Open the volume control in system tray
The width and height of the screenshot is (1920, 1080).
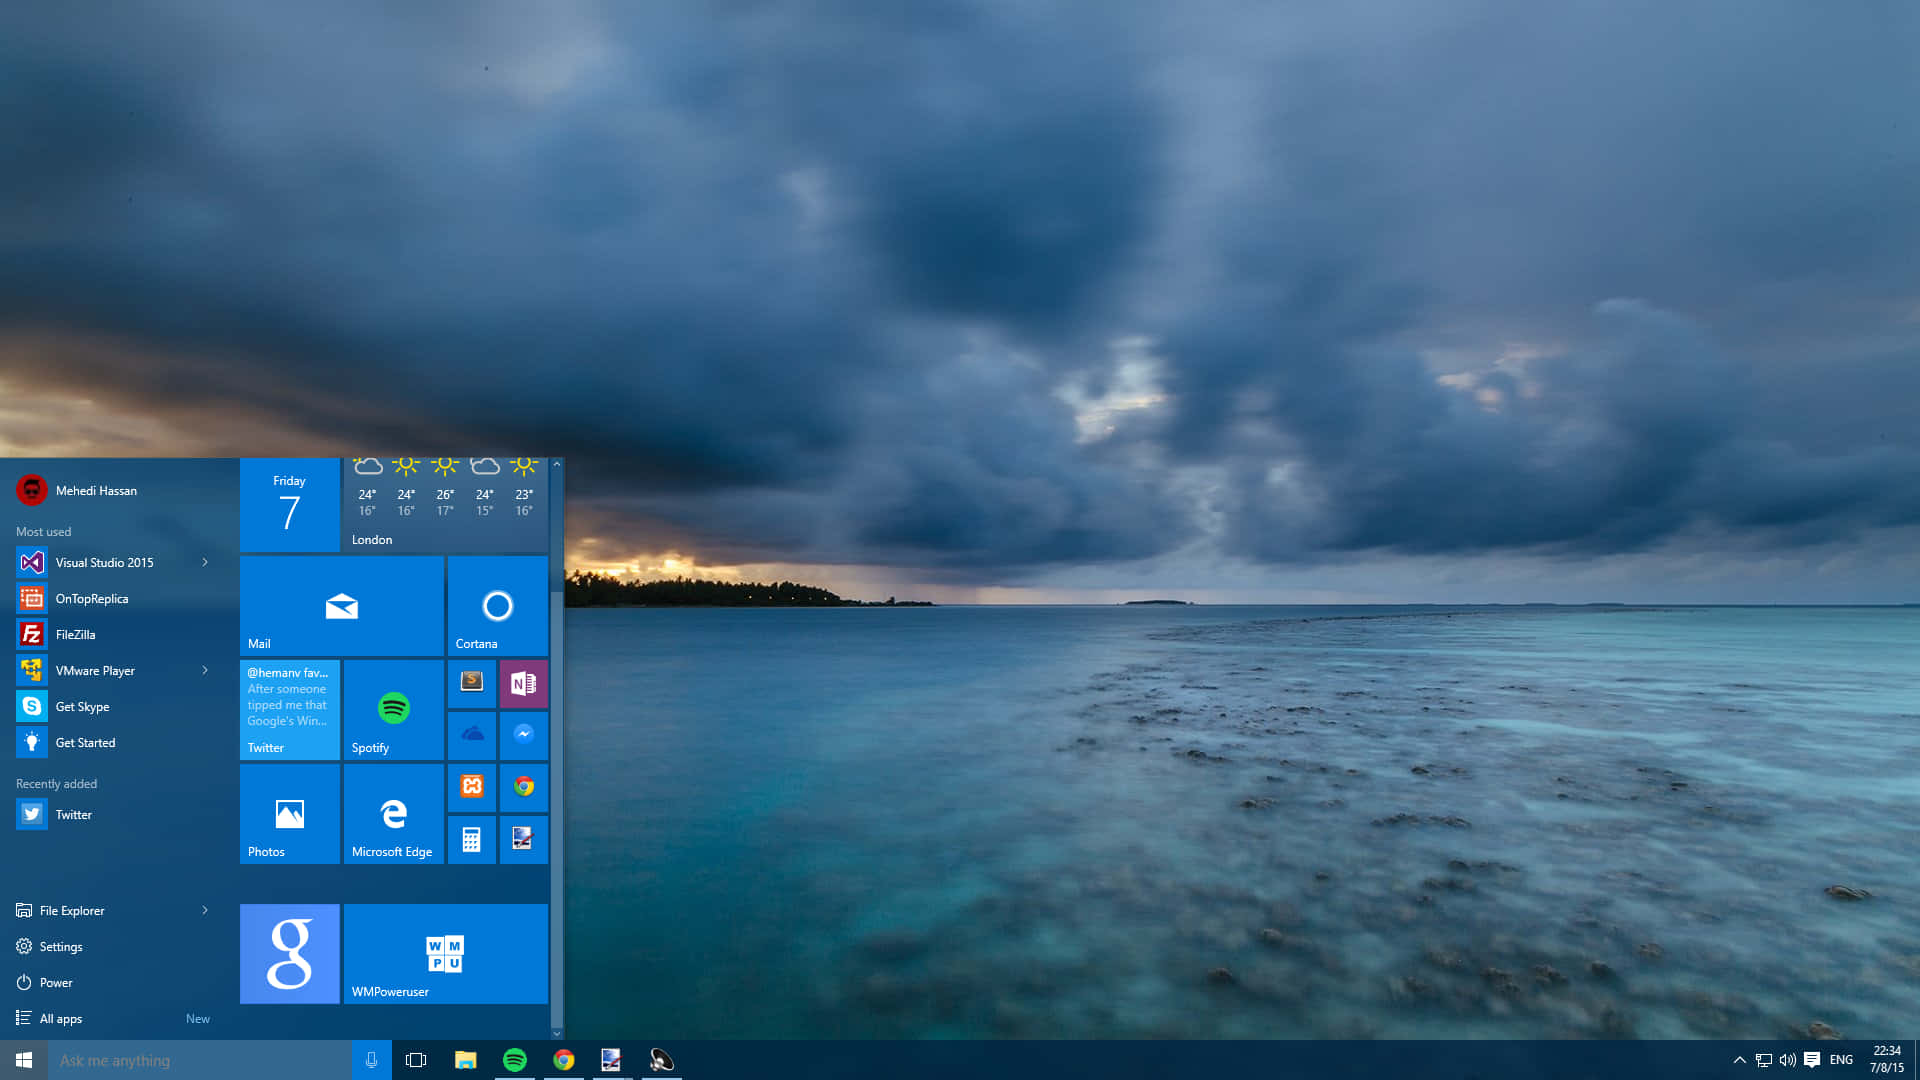point(1787,1060)
